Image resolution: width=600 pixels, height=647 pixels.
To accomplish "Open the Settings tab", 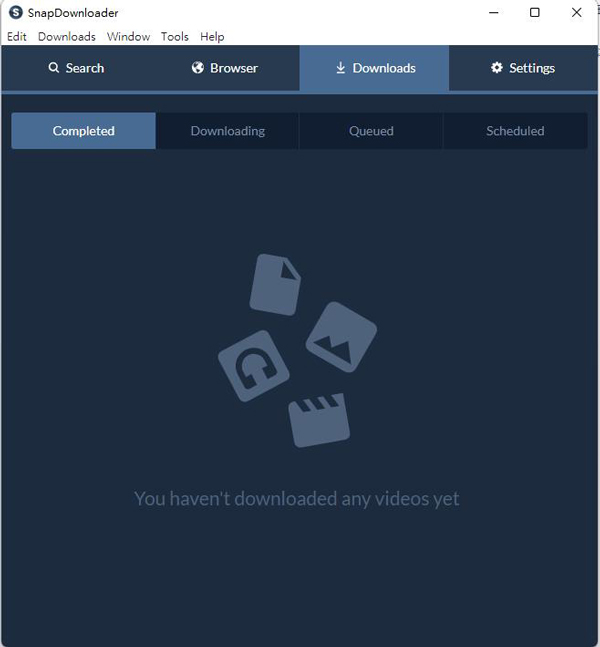I will [x=523, y=68].
